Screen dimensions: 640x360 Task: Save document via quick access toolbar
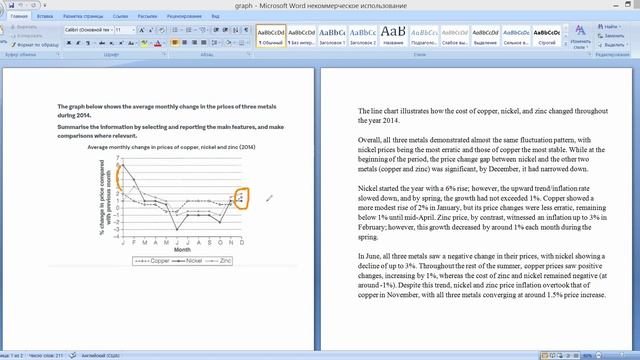click(11, 5)
